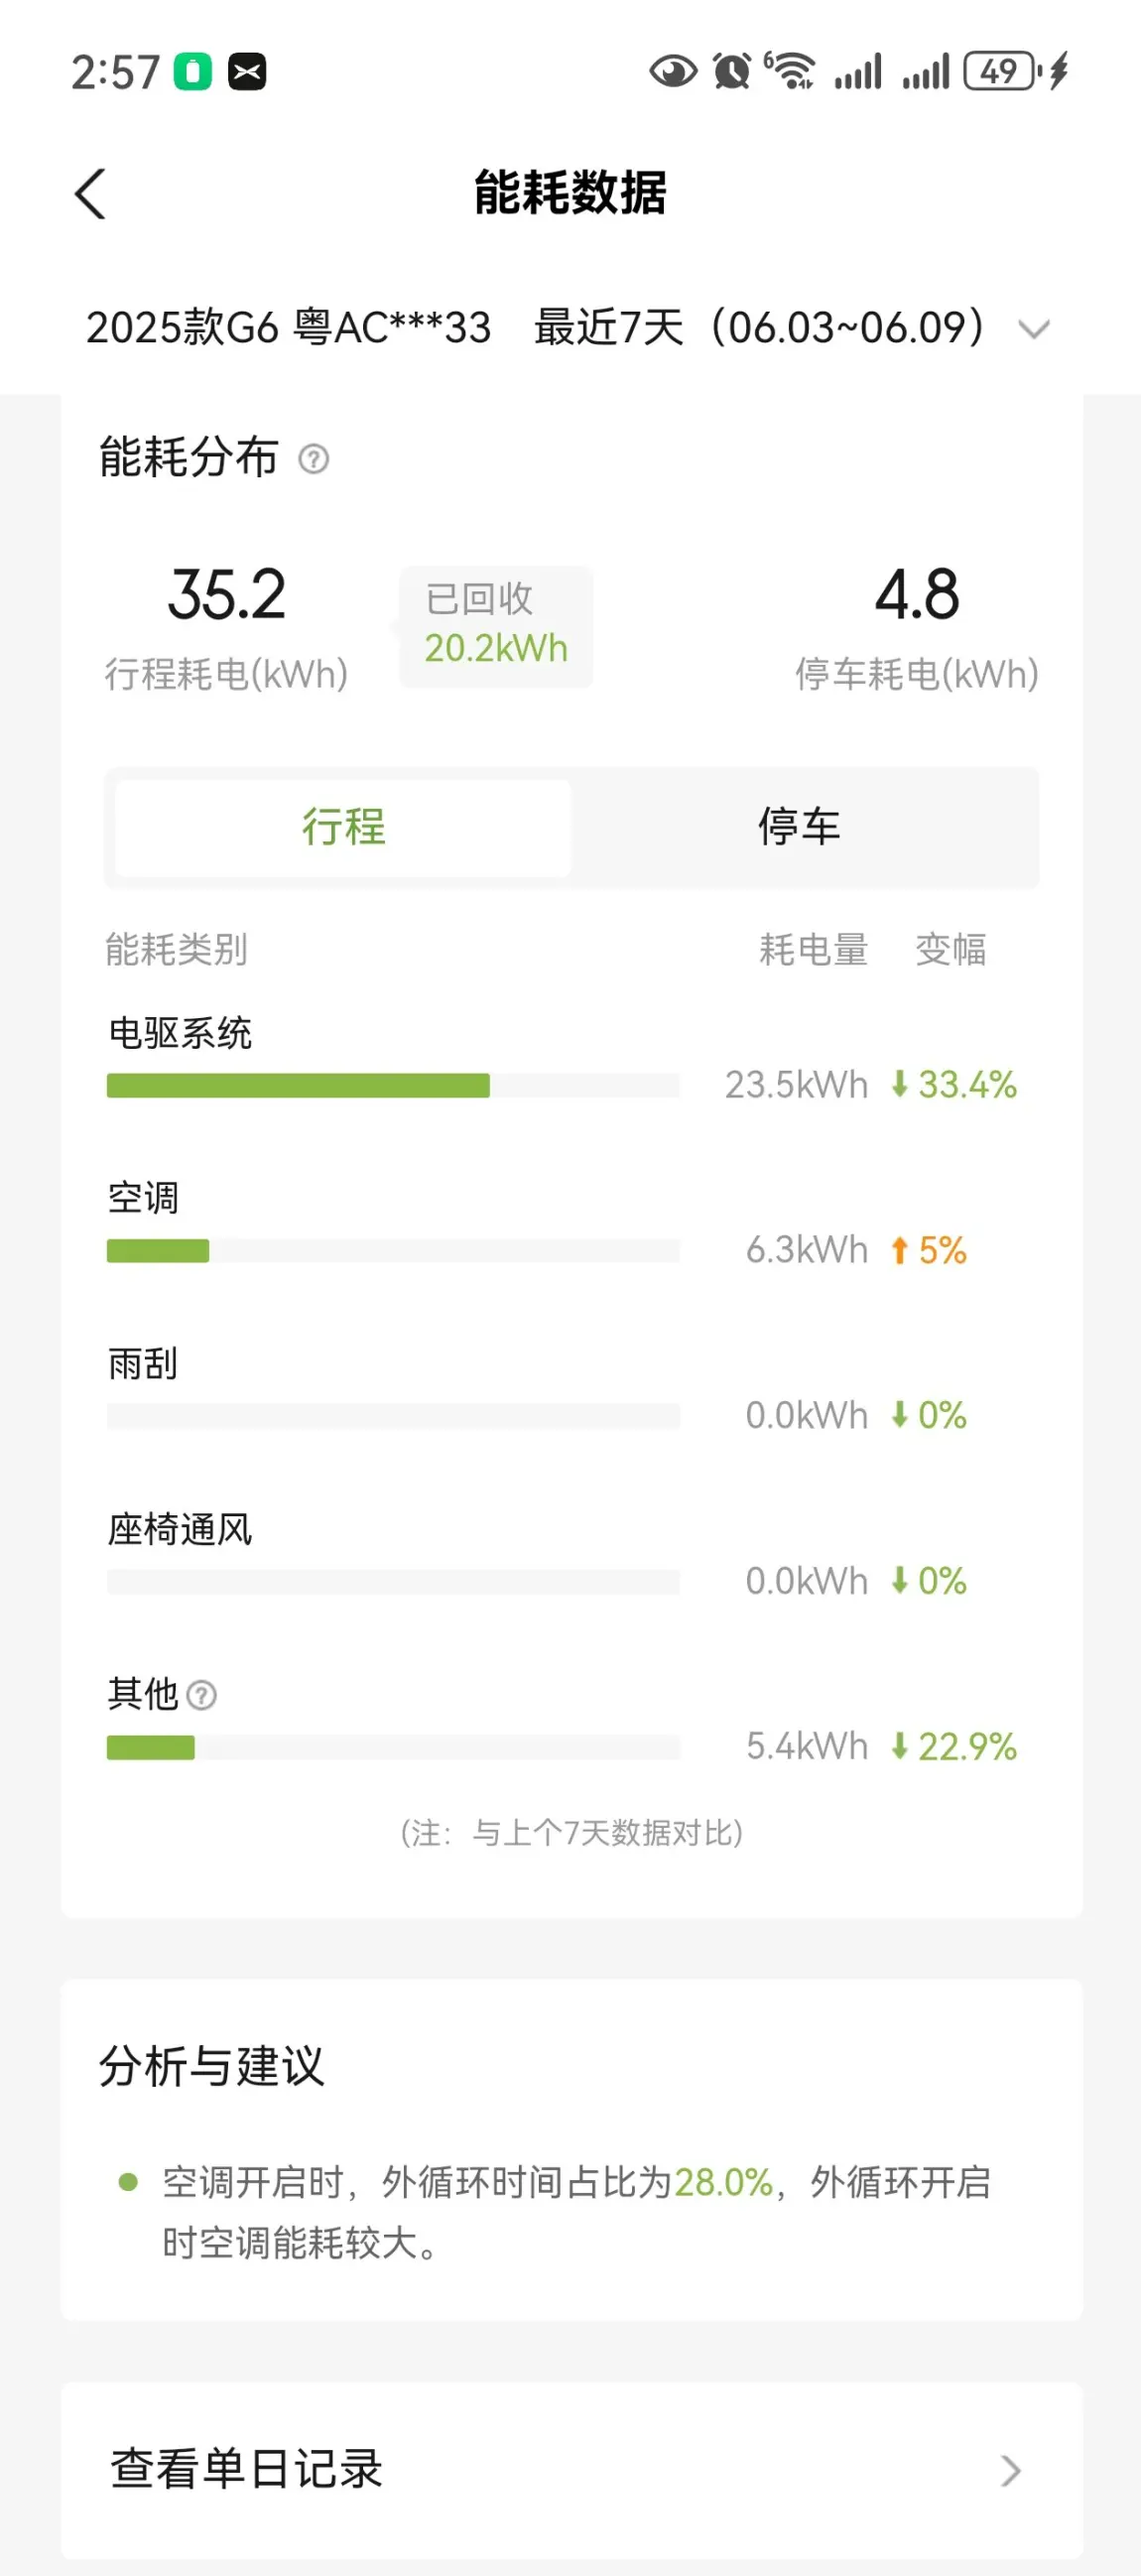Tap the green battery app status icon
The height and width of the screenshot is (2576, 1141).
coord(193,72)
